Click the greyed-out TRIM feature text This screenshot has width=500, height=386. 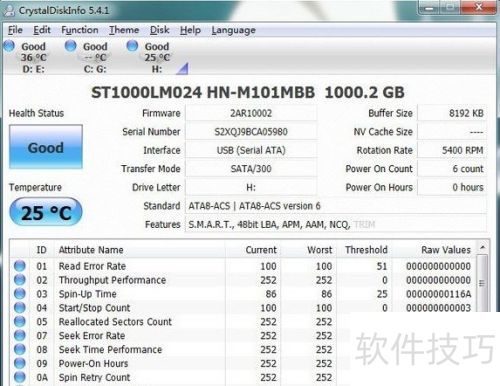click(364, 225)
